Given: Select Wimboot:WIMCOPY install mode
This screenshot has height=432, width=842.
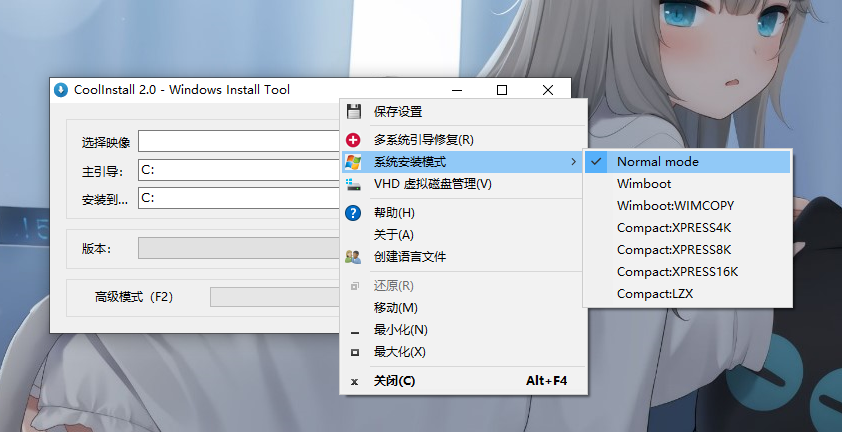Looking at the screenshot, I should pyautogui.click(x=687, y=206).
